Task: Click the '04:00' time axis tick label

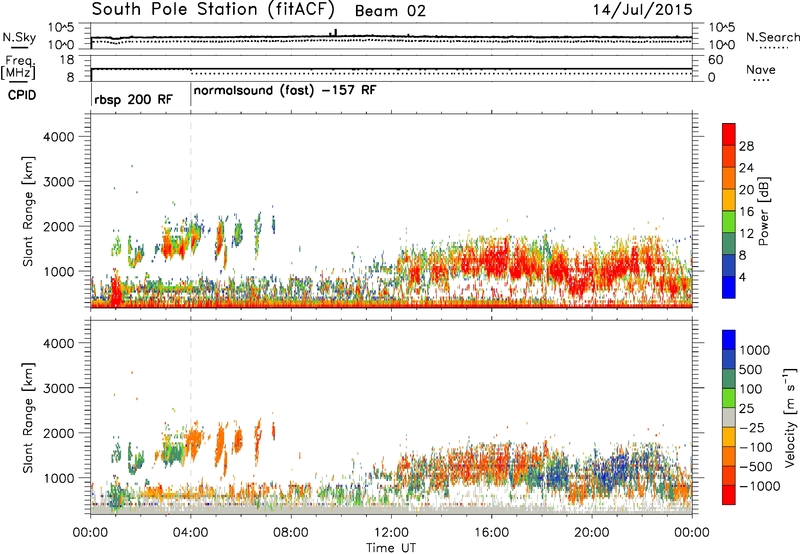Action: (190, 533)
